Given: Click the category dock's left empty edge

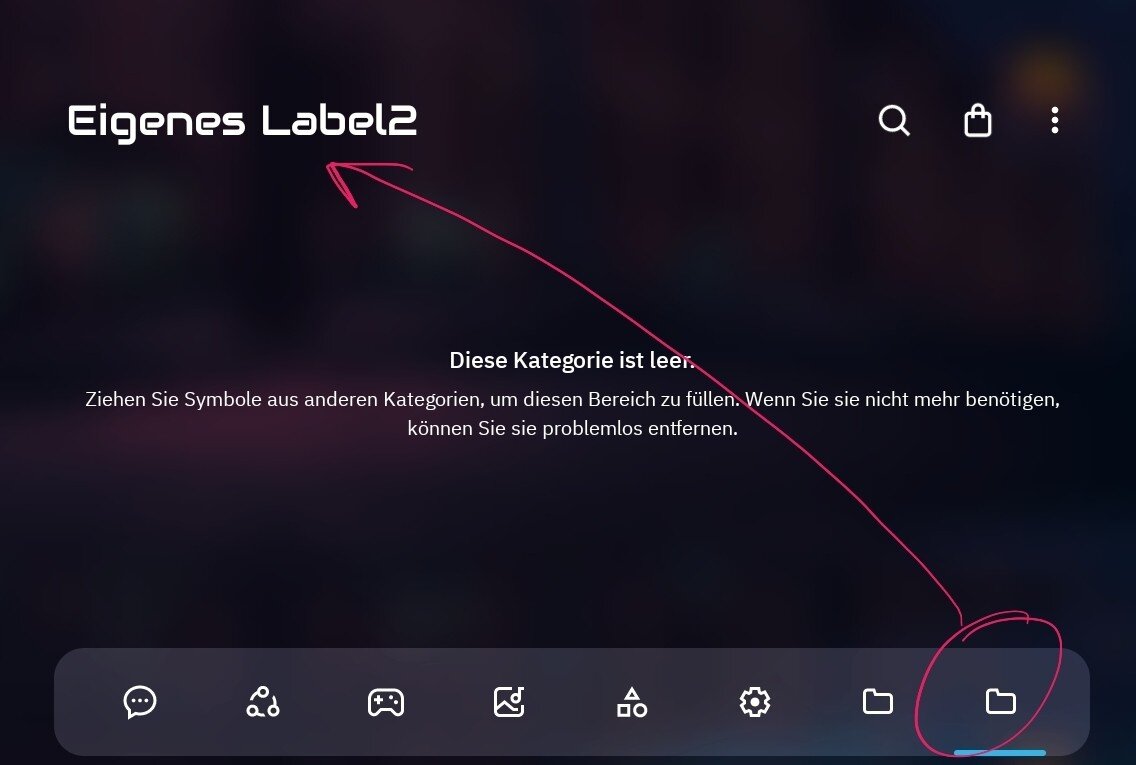Looking at the screenshot, I should coord(80,702).
